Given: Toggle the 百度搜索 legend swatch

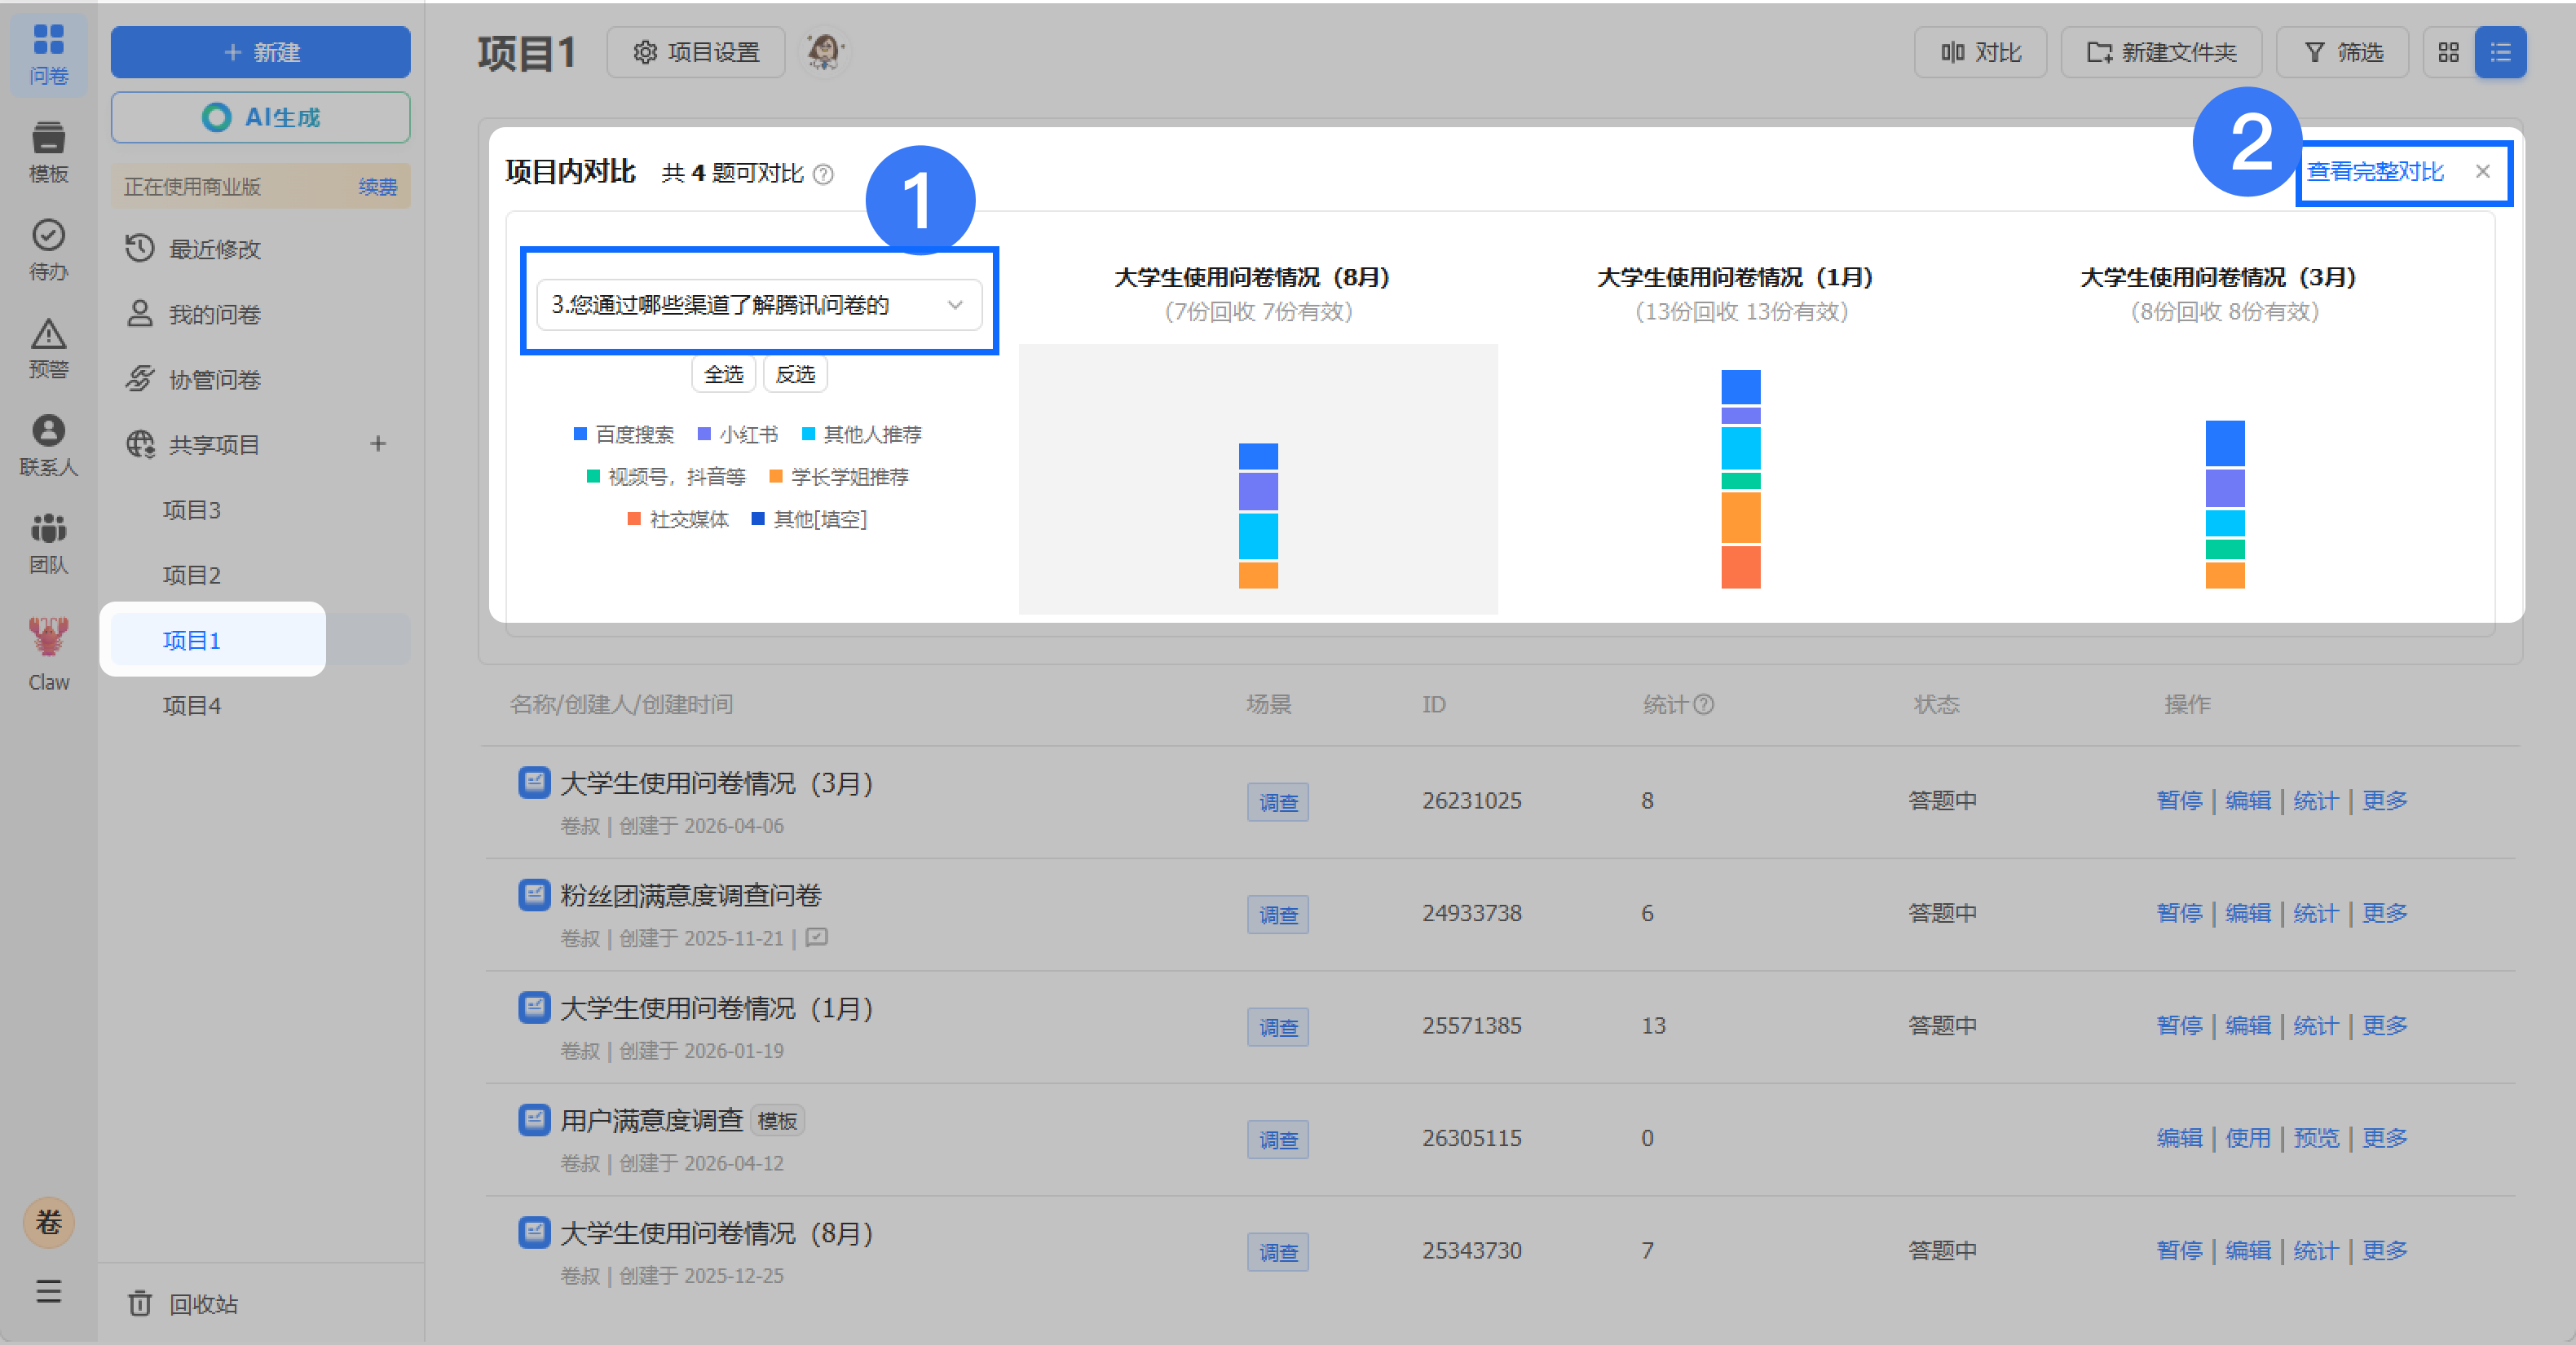Looking at the screenshot, I should 580,434.
